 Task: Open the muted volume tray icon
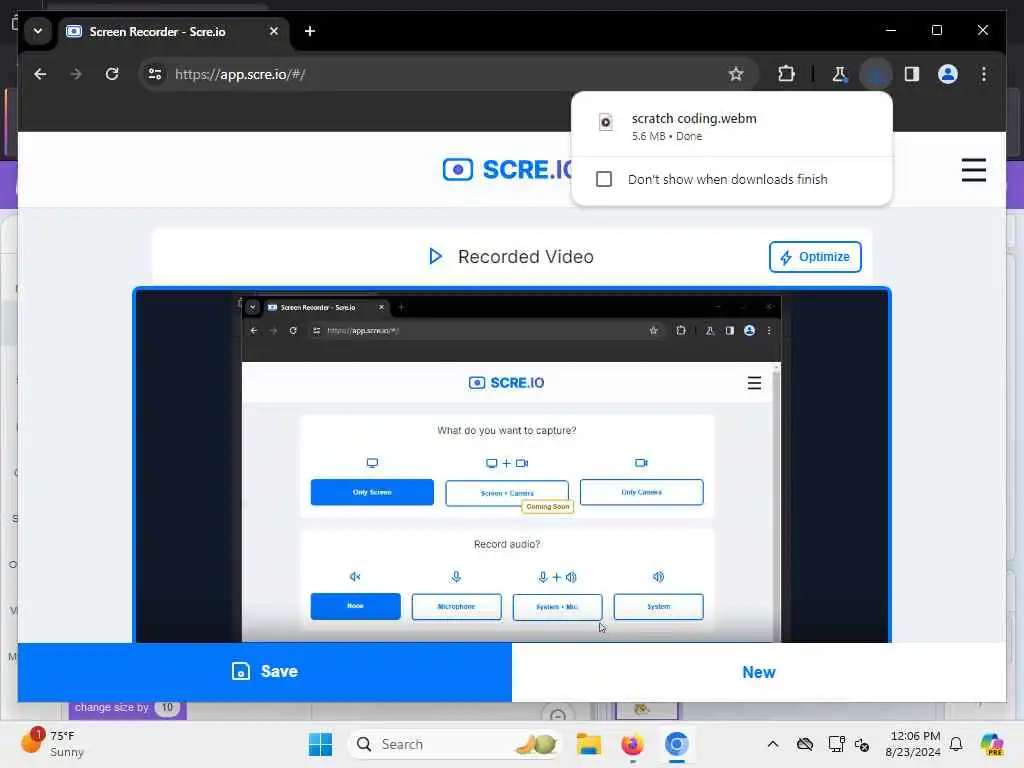click(862, 744)
